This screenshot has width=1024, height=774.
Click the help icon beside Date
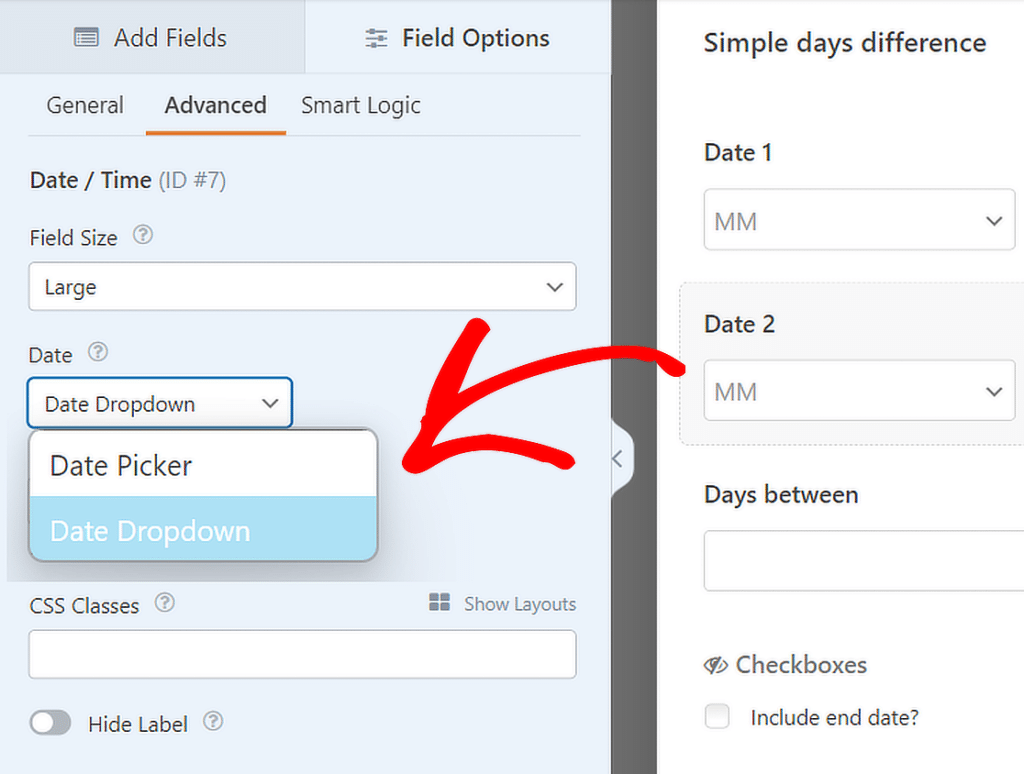pos(98,353)
